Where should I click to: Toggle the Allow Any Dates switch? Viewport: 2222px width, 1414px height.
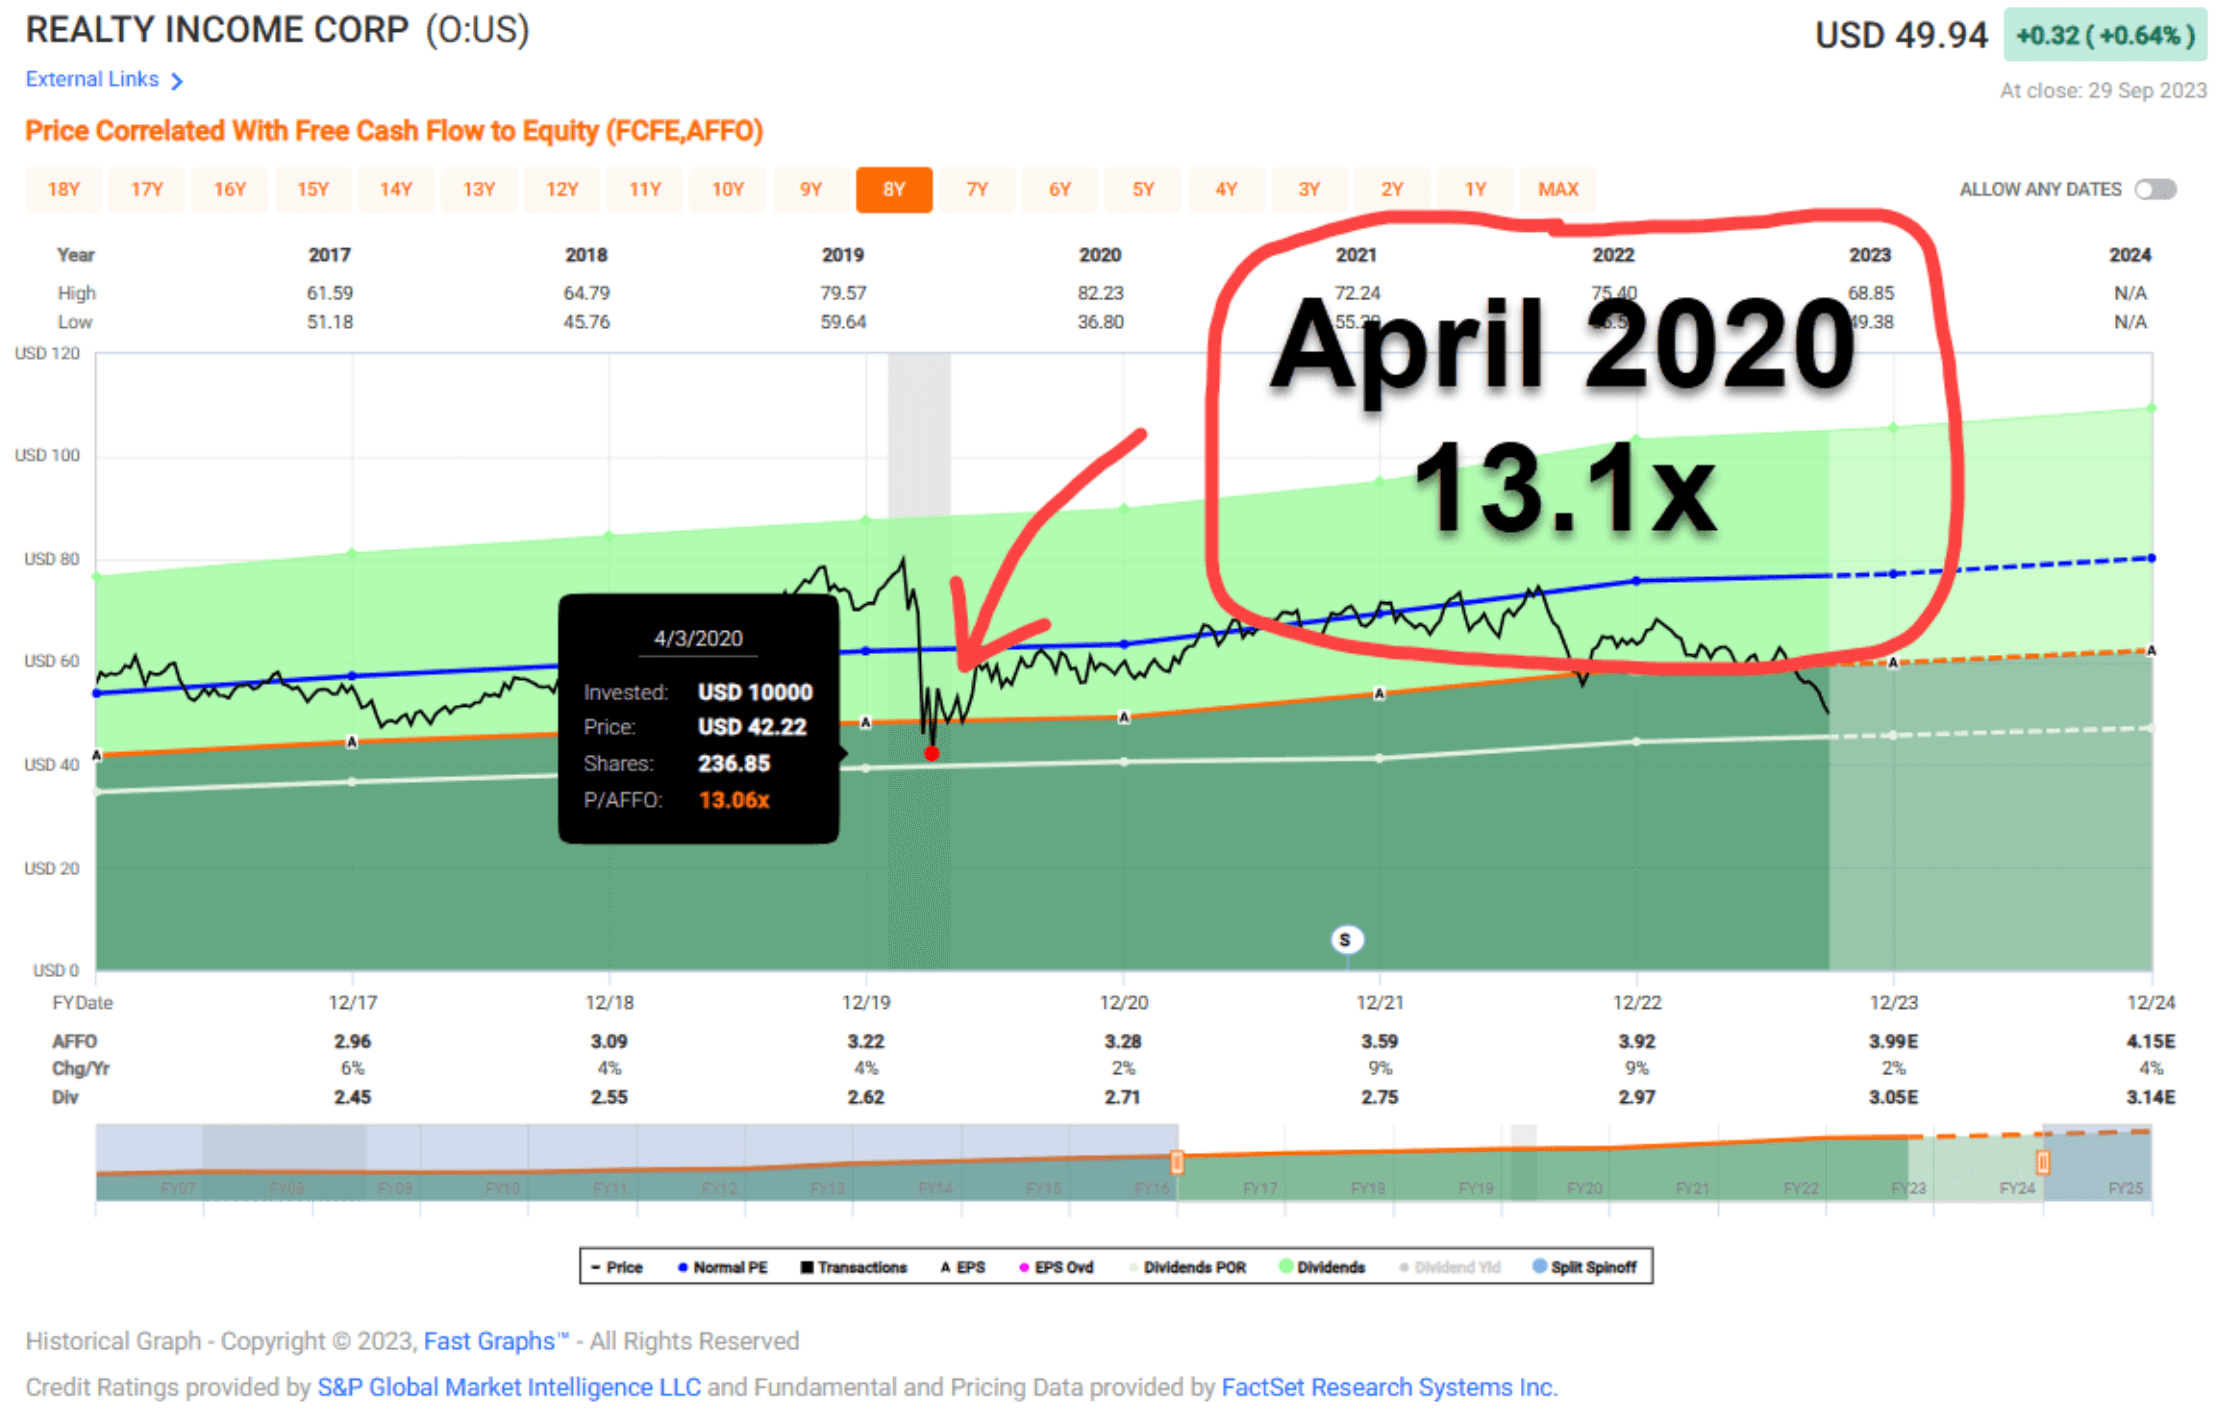tap(2155, 189)
